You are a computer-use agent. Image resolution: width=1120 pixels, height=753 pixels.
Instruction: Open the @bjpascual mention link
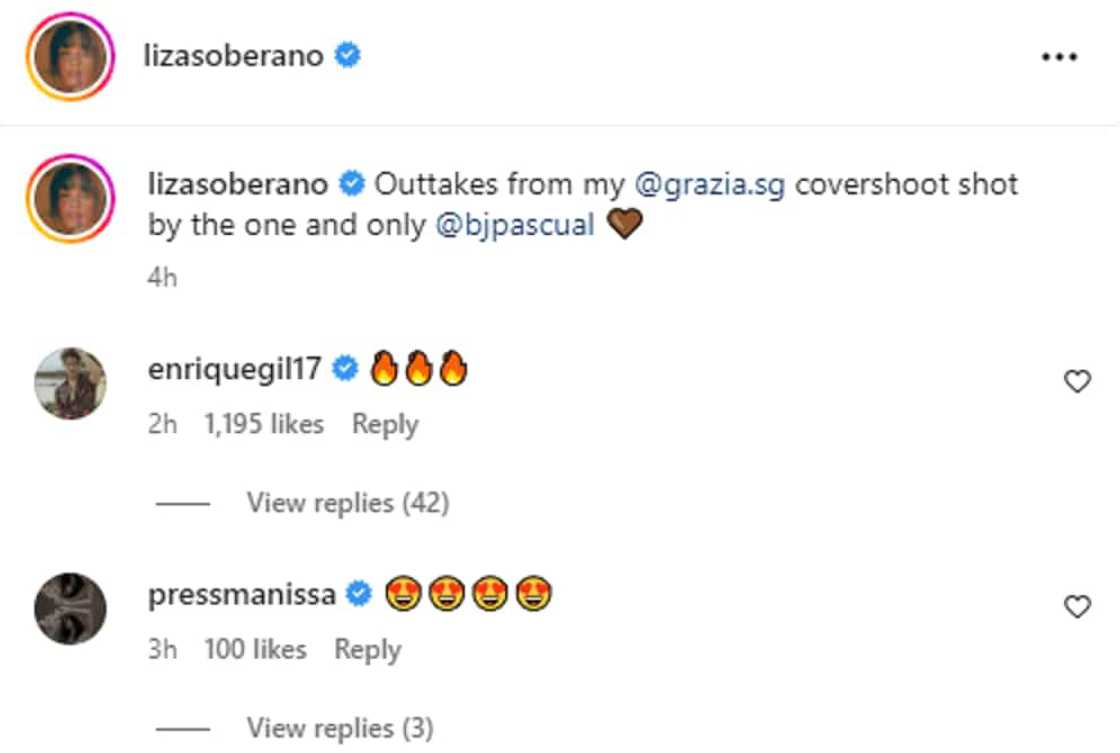pos(515,225)
